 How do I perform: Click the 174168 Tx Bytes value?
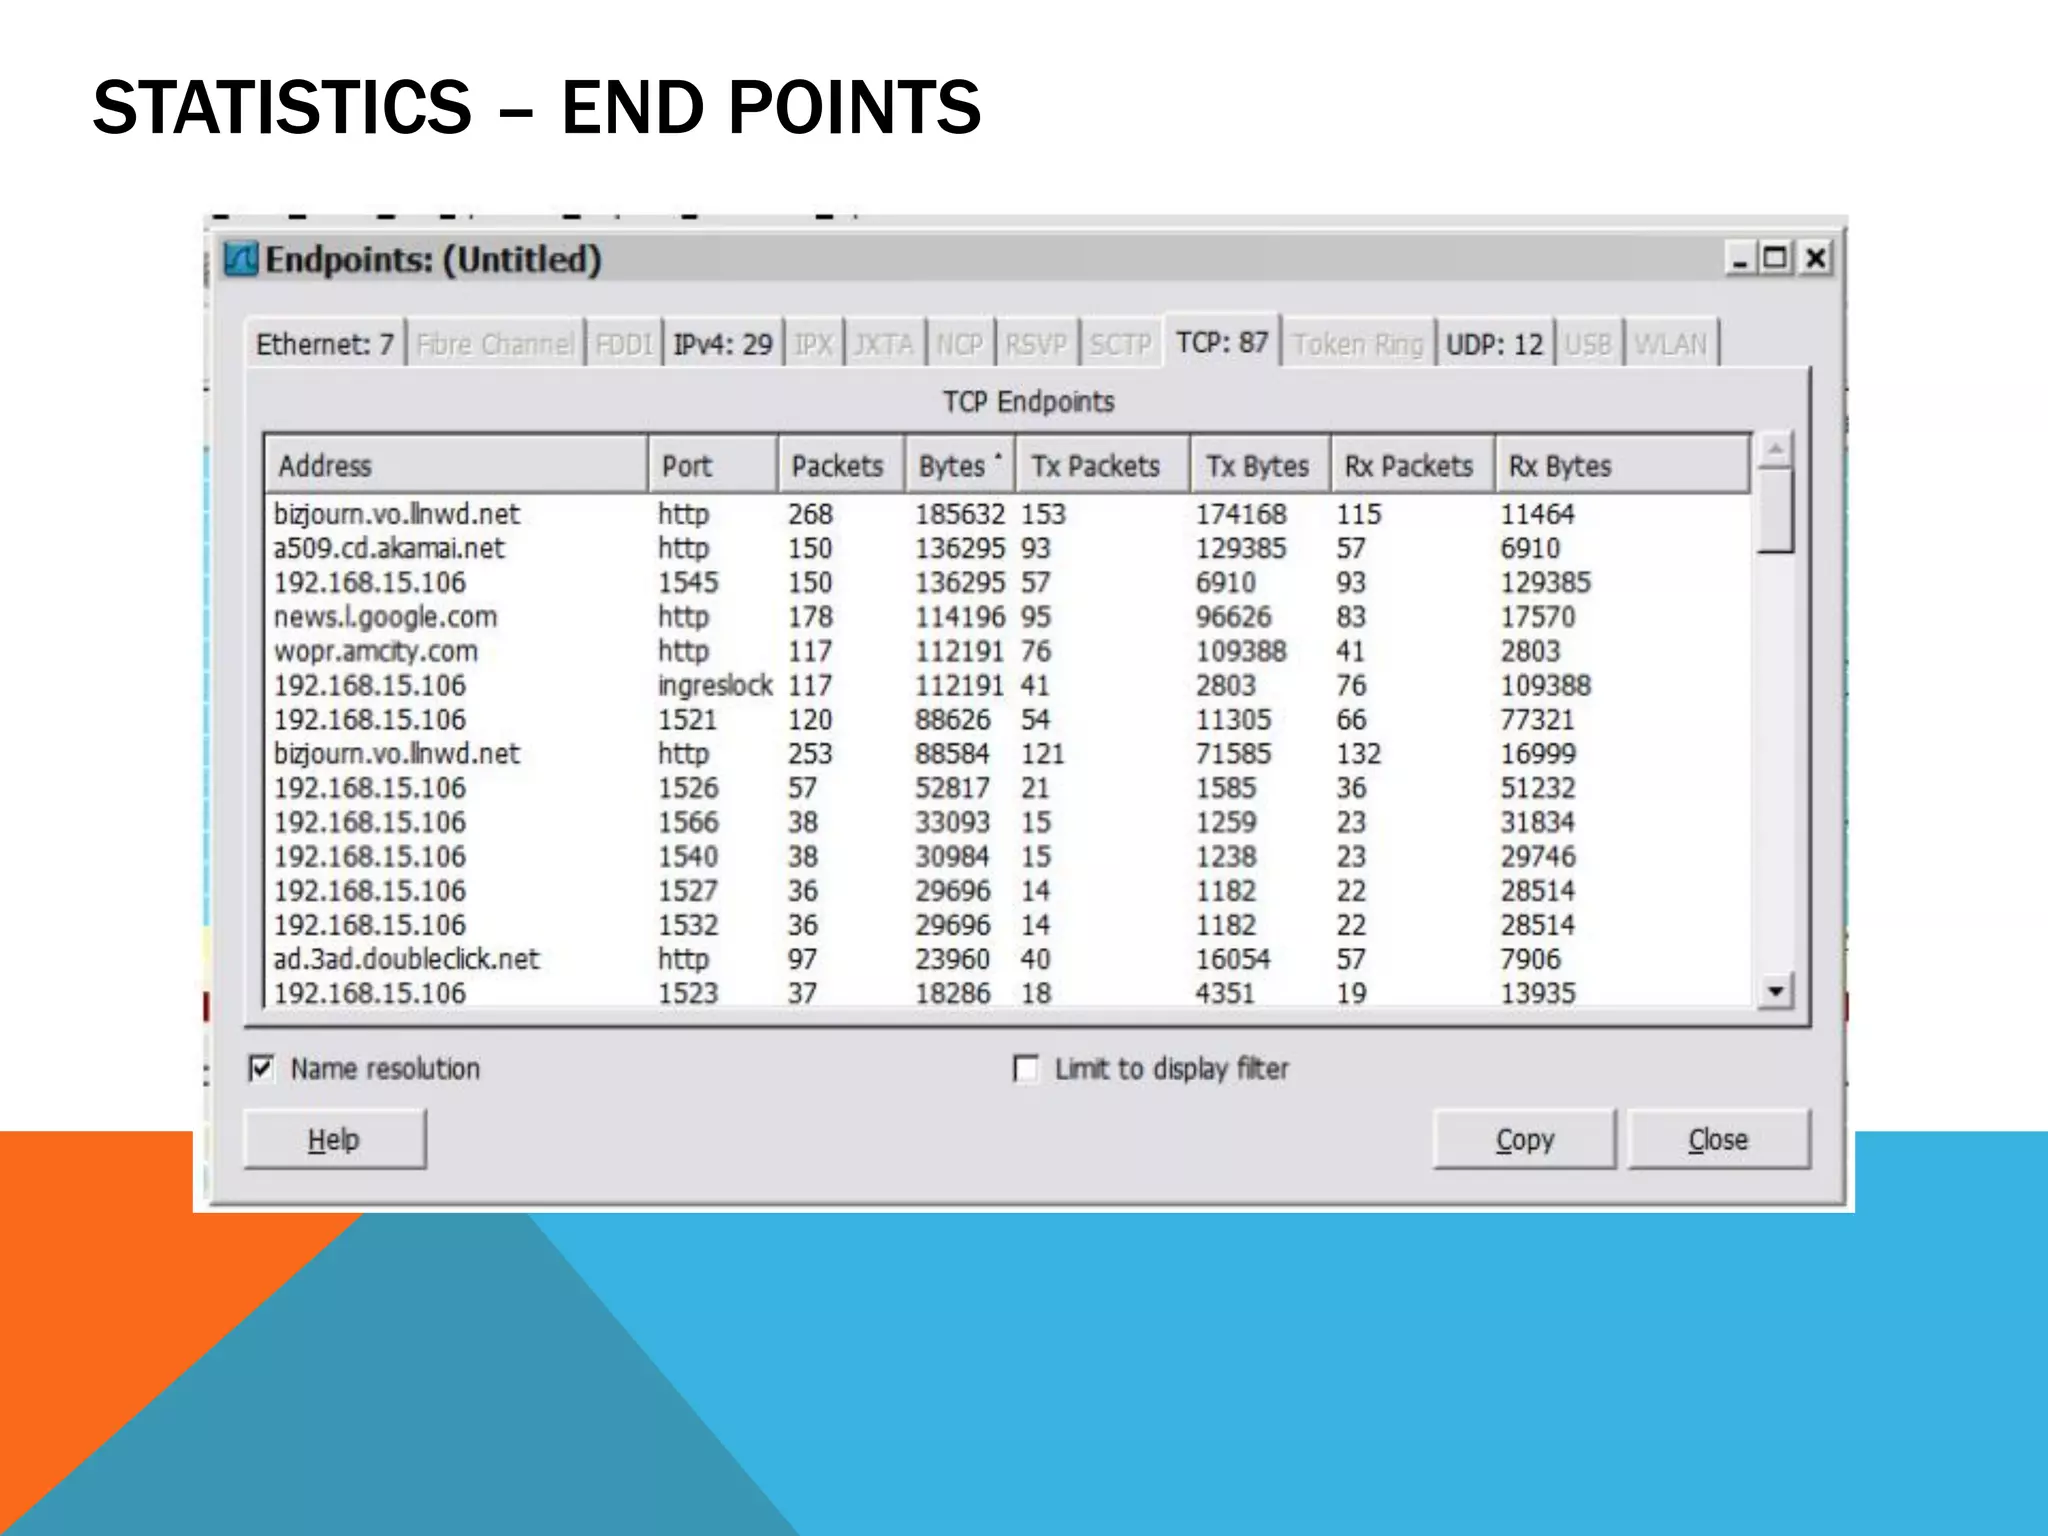[1241, 514]
